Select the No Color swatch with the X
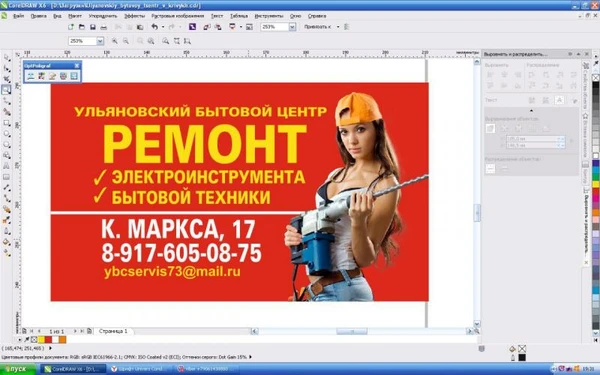The width and height of the screenshot is (600, 375). (x=596, y=78)
